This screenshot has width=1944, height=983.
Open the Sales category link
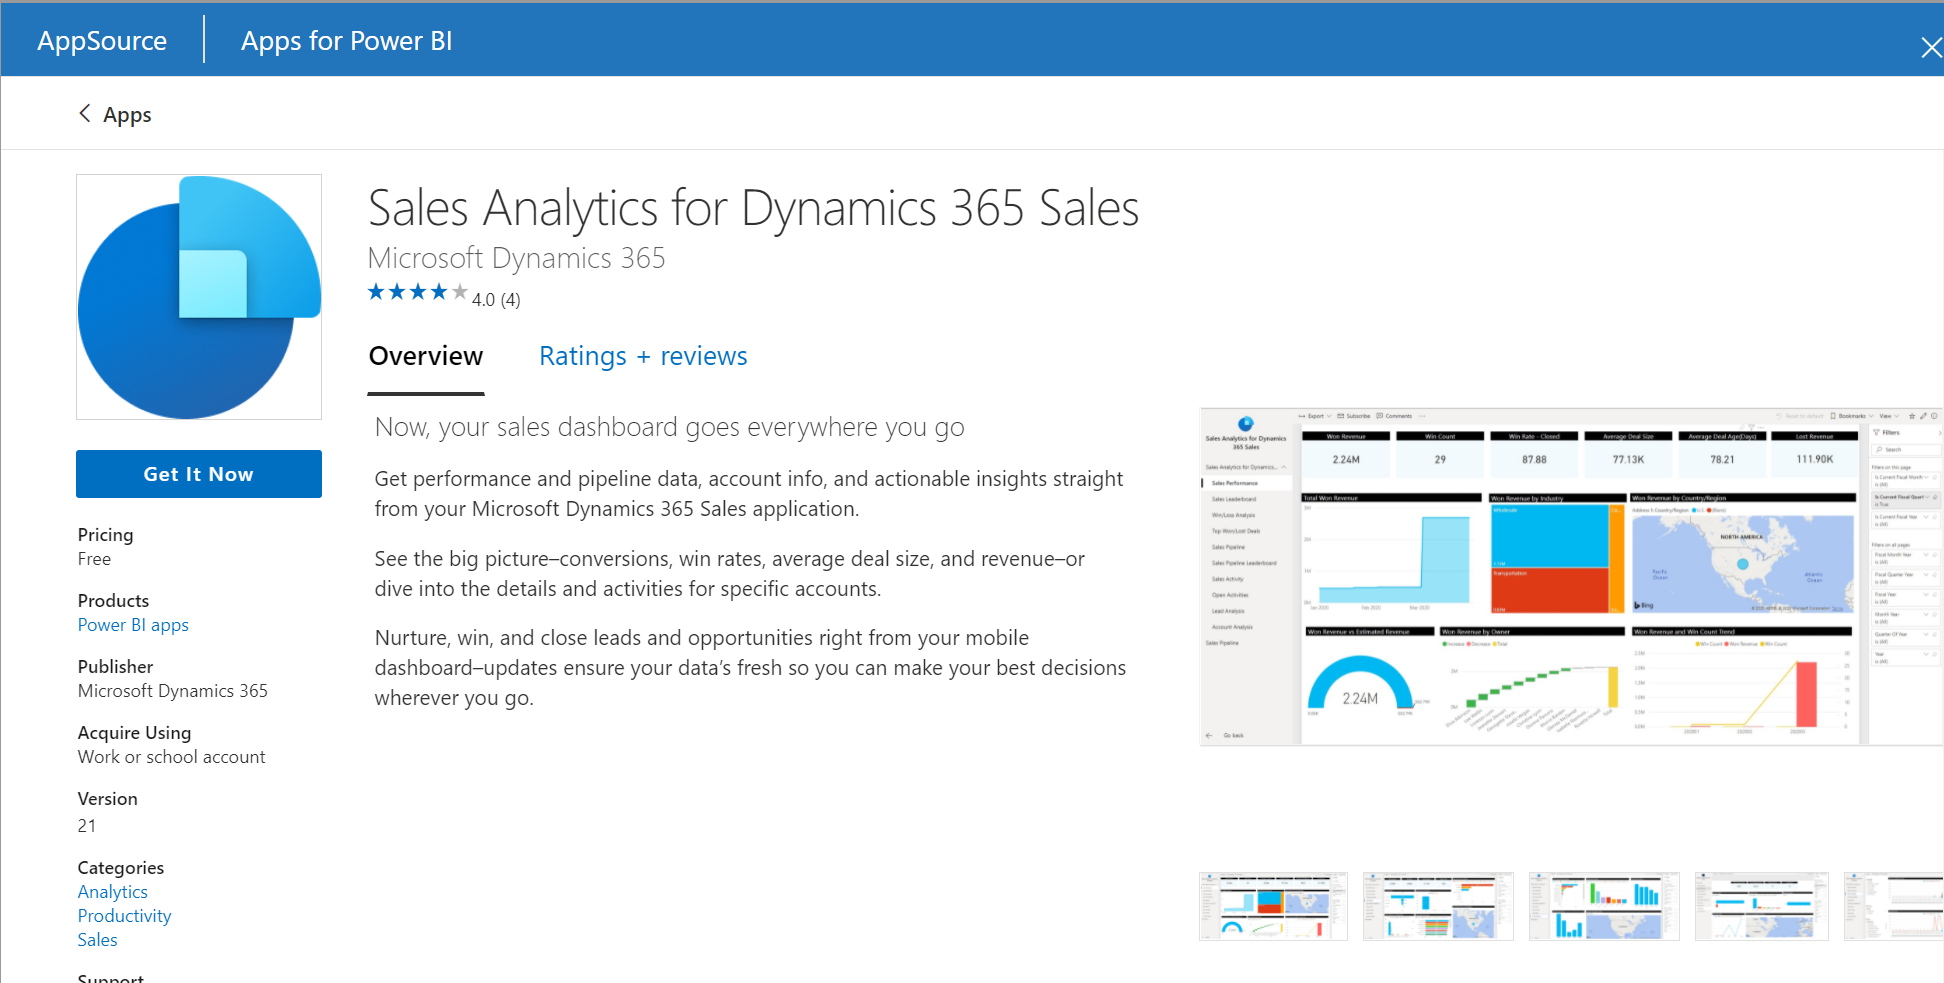(x=97, y=940)
